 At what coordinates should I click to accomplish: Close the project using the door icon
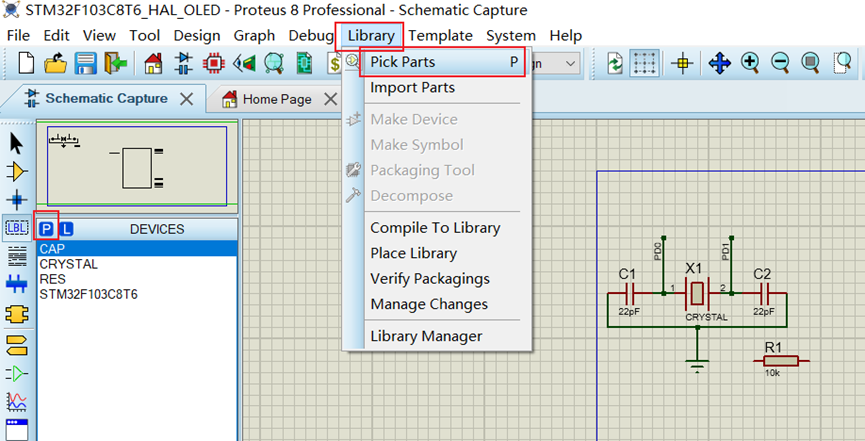pos(116,63)
